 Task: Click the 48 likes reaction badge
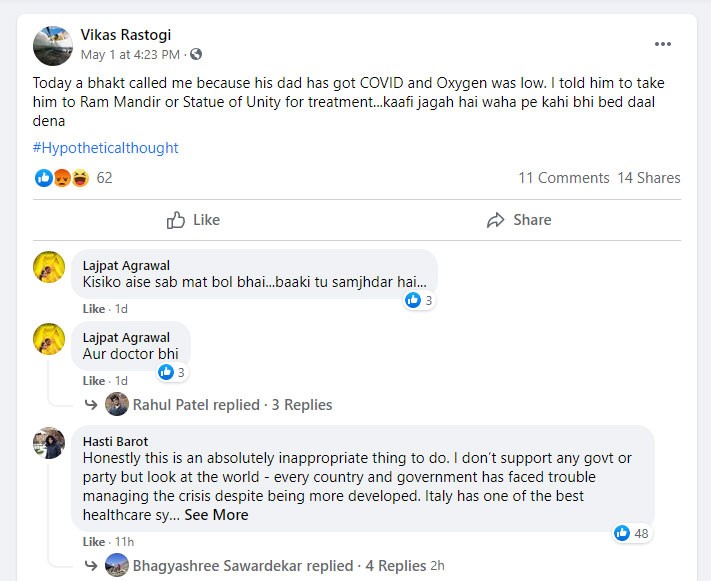pos(632,533)
